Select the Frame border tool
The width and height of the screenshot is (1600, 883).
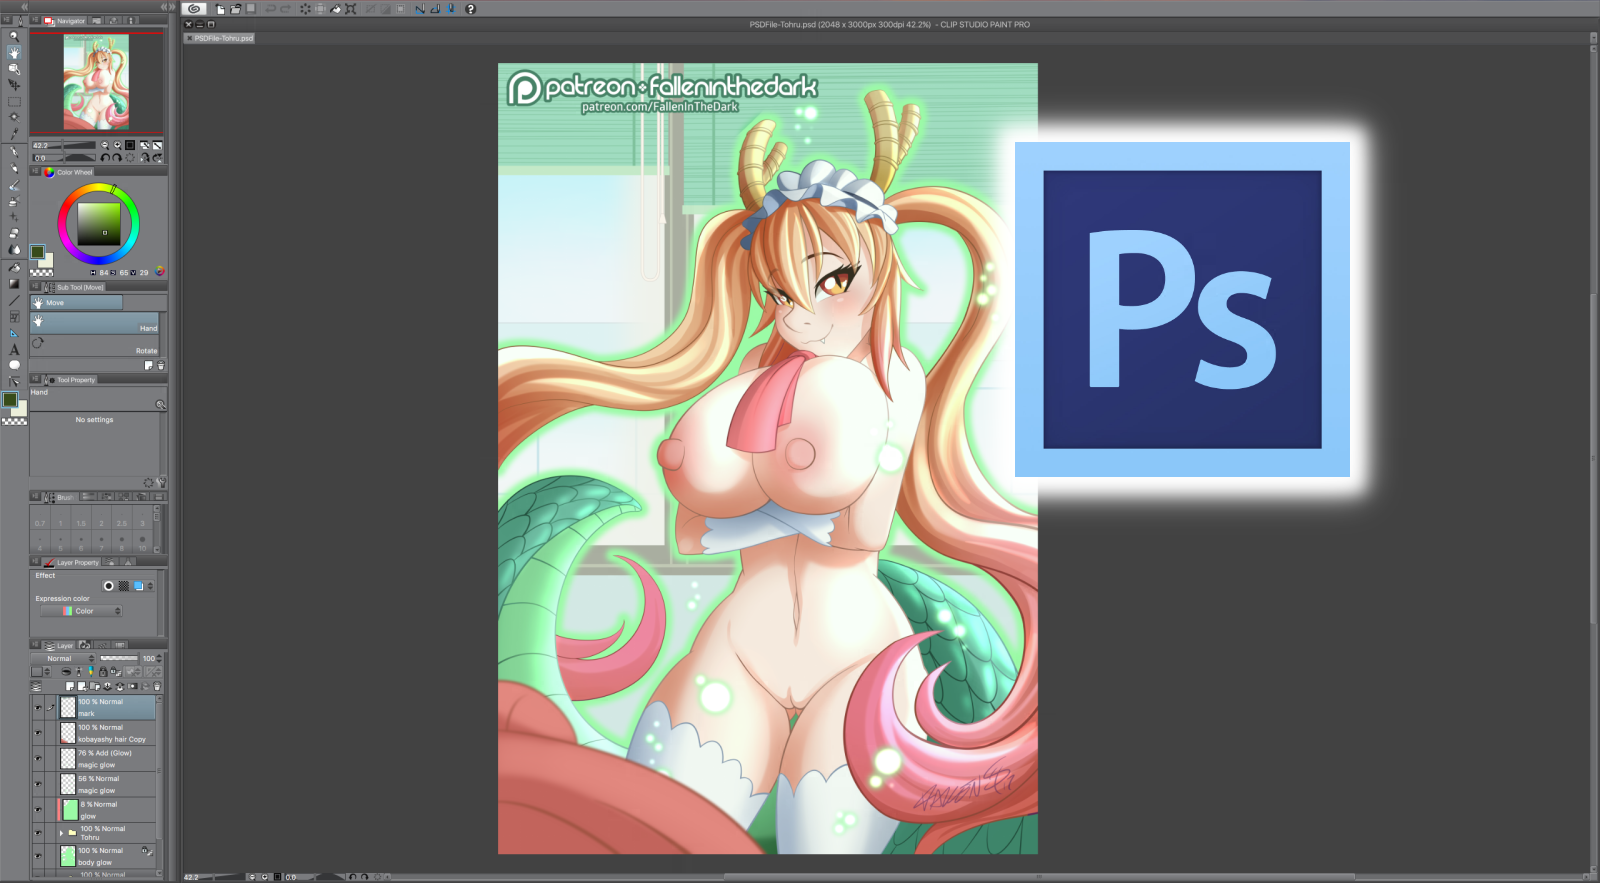(x=14, y=317)
